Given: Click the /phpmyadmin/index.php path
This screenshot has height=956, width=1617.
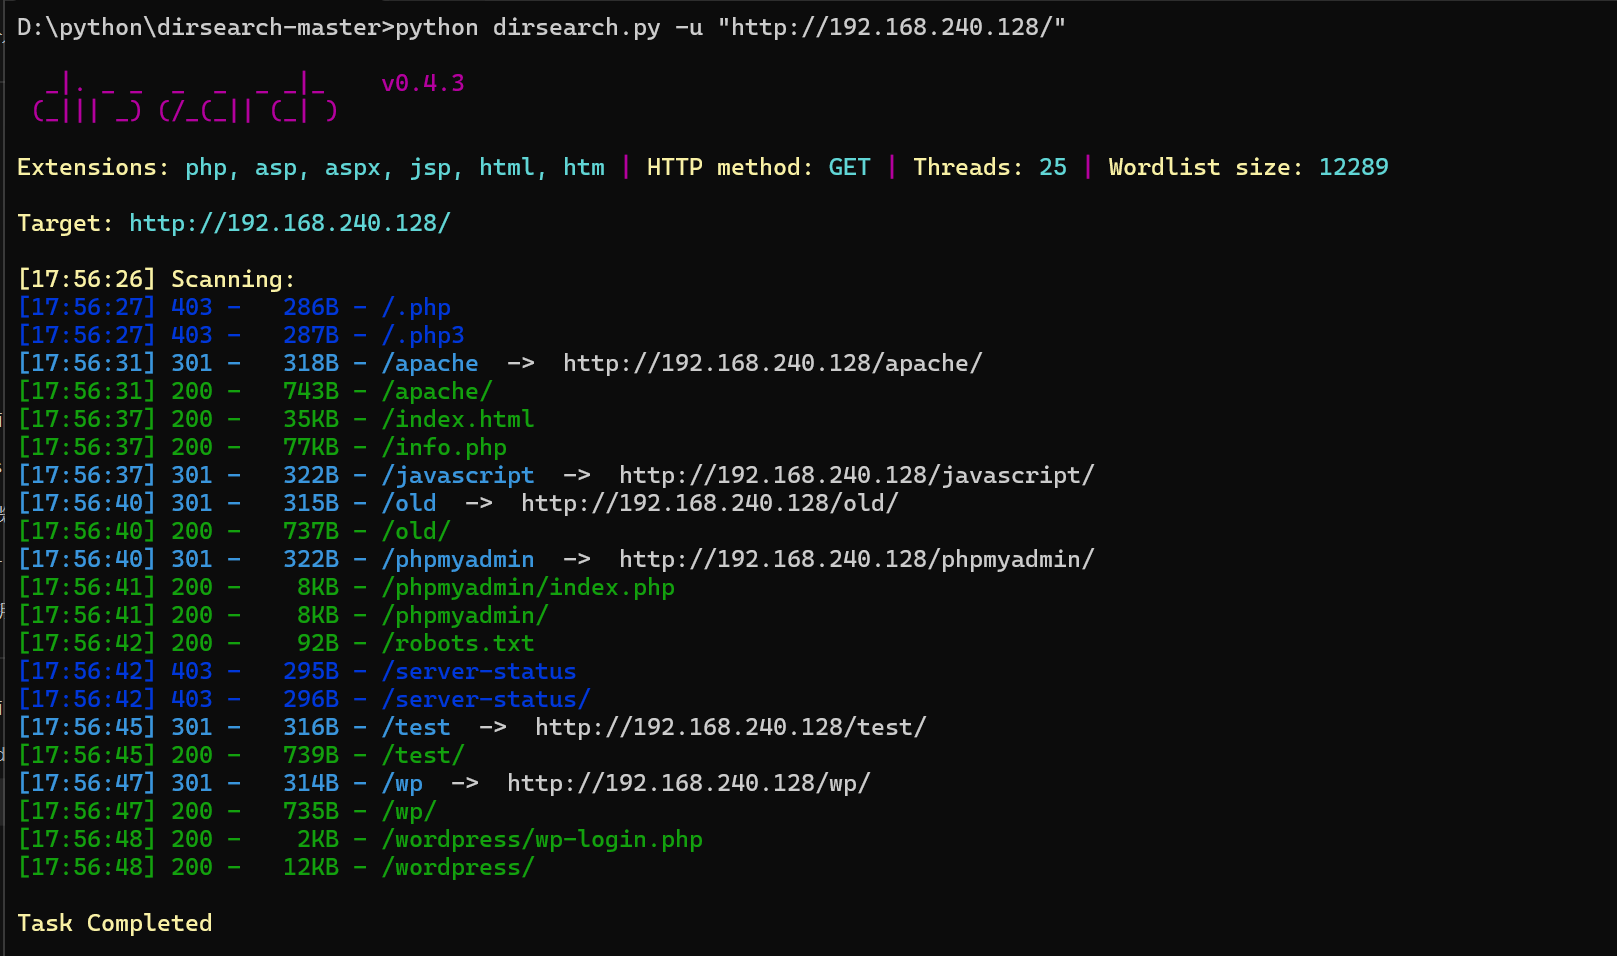Looking at the screenshot, I should click(528, 587).
